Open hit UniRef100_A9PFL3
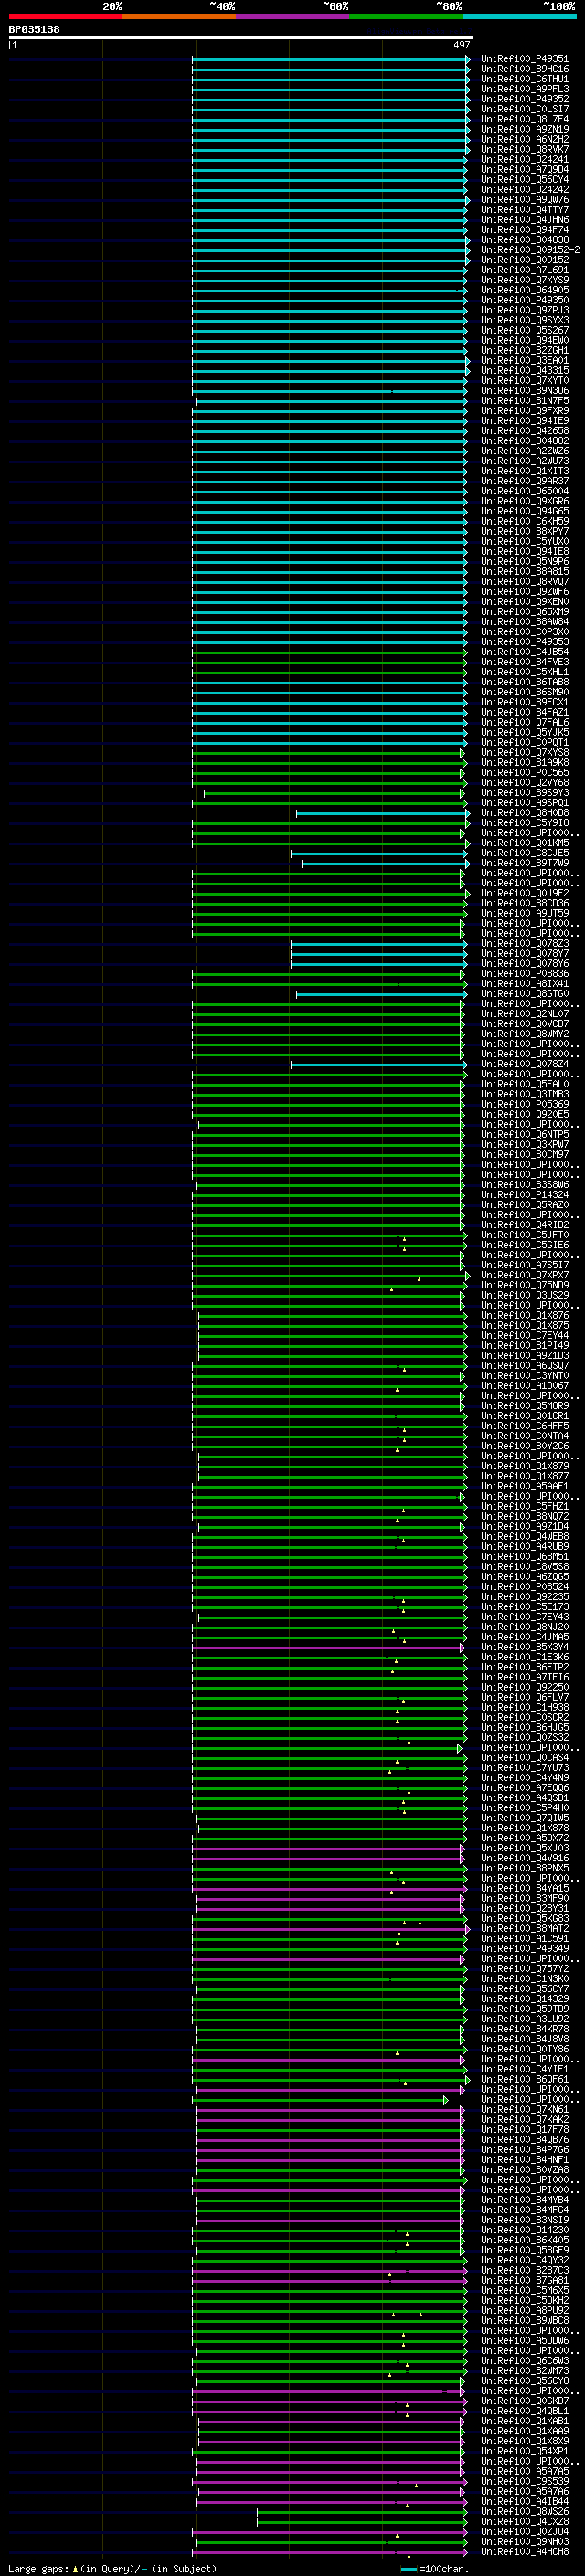Viewport: 585px width, 2576px height. (524, 89)
